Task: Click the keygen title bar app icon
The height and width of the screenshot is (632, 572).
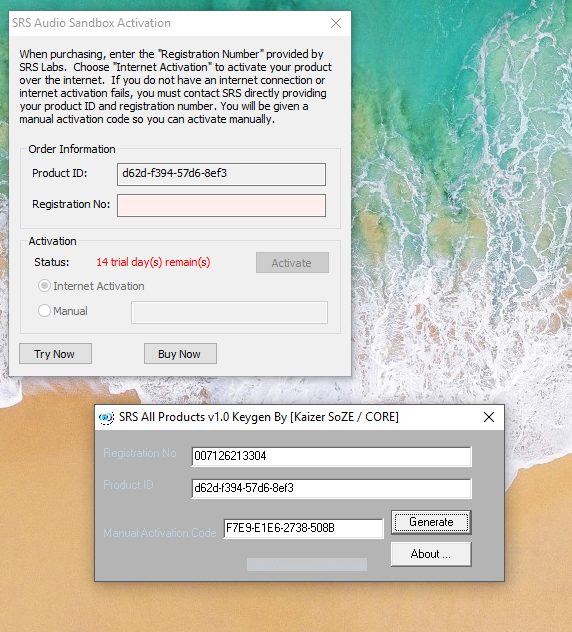Action: 106,417
